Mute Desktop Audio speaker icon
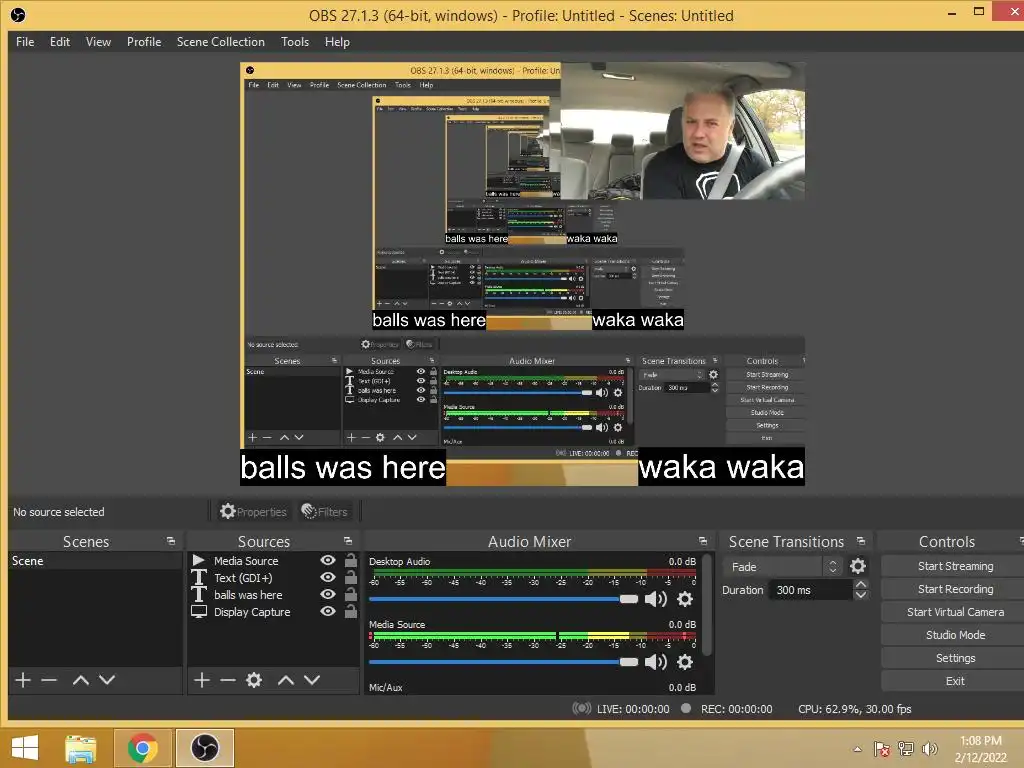 [655, 599]
